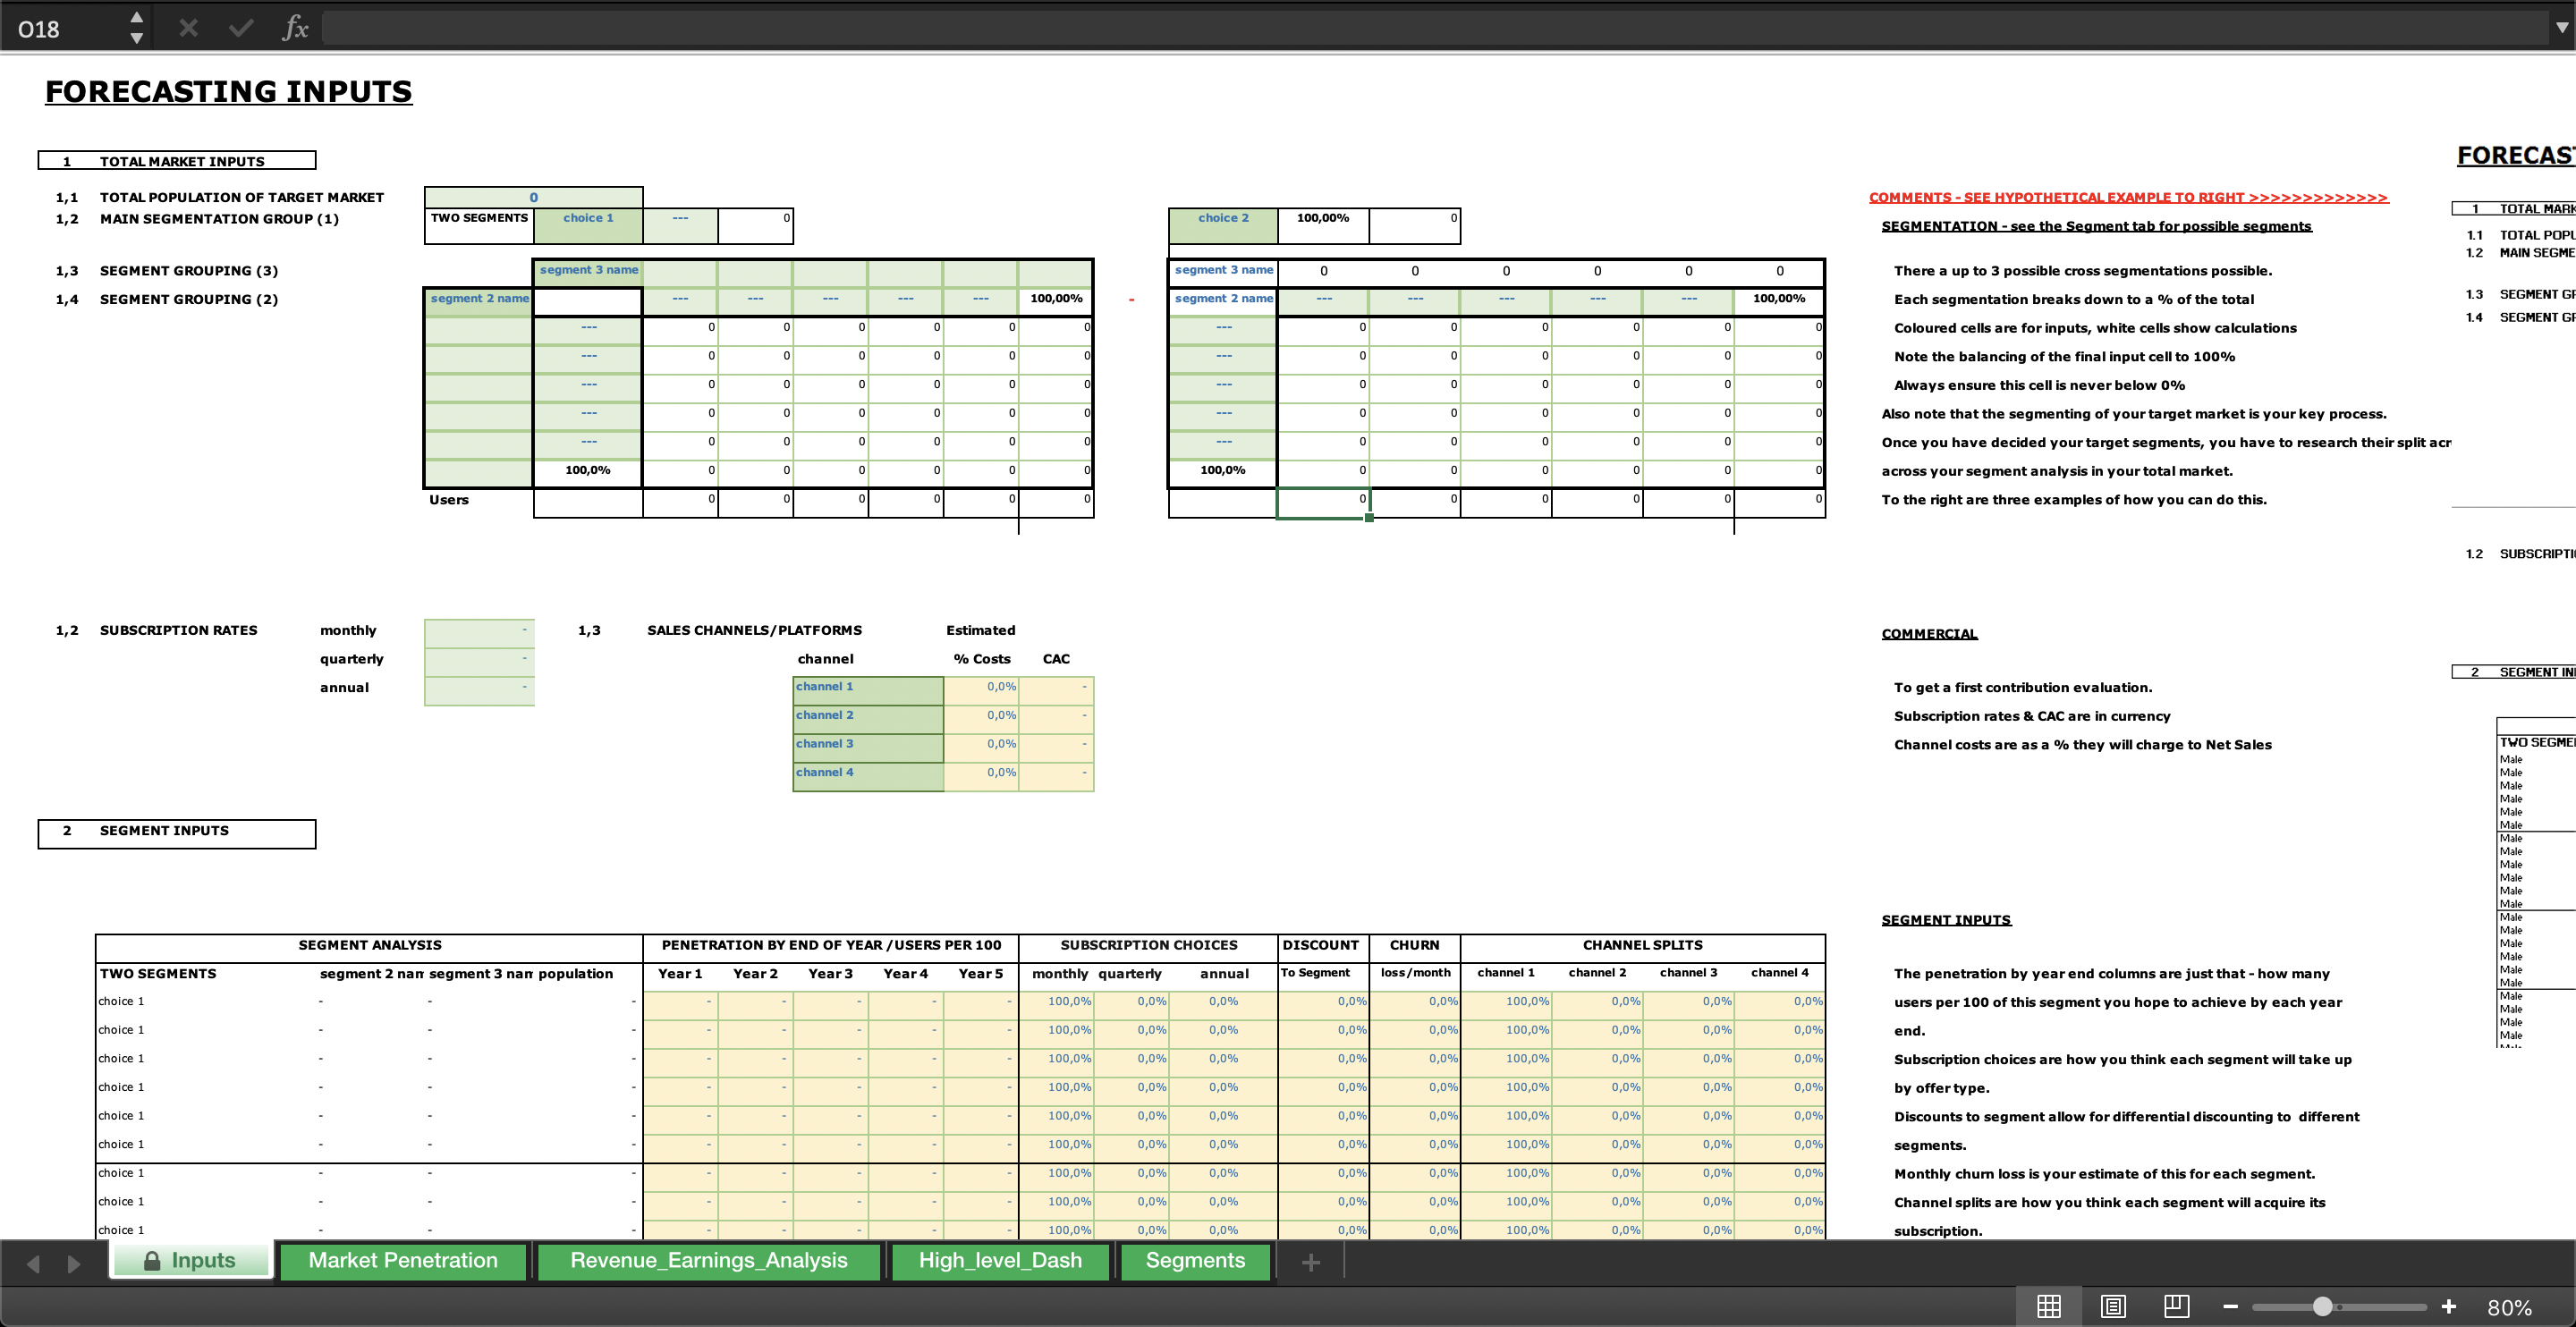Click the total population input cell showing 0
2576x1327 pixels.
coord(533,197)
